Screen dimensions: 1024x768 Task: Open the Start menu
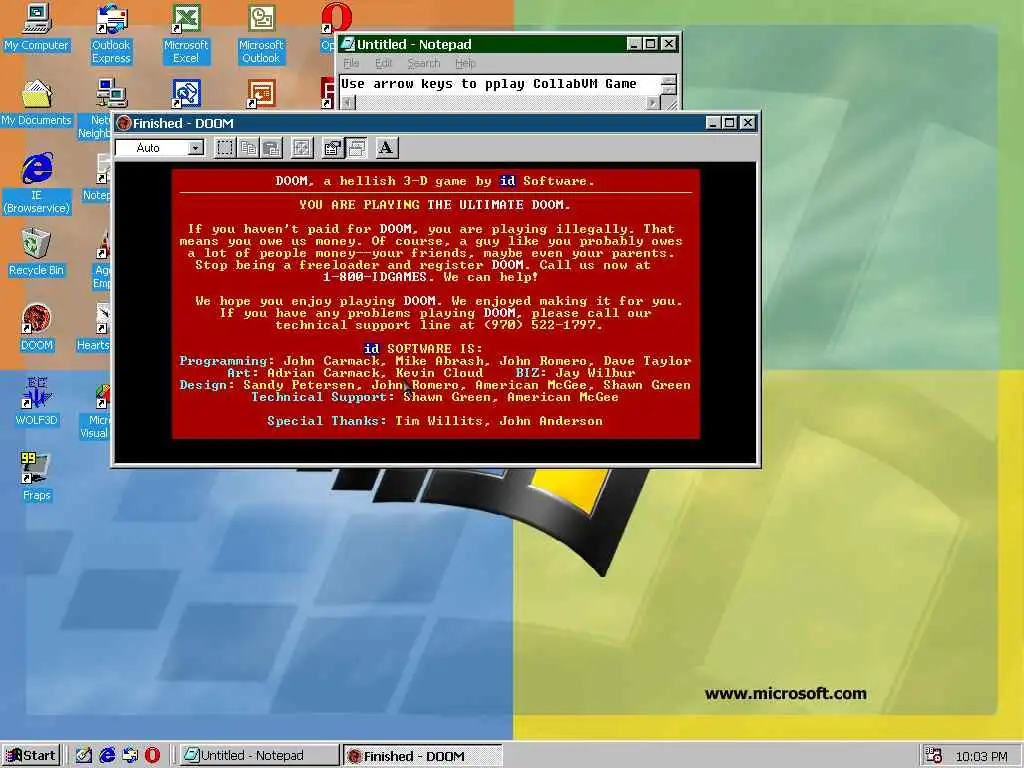pos(31,756)
